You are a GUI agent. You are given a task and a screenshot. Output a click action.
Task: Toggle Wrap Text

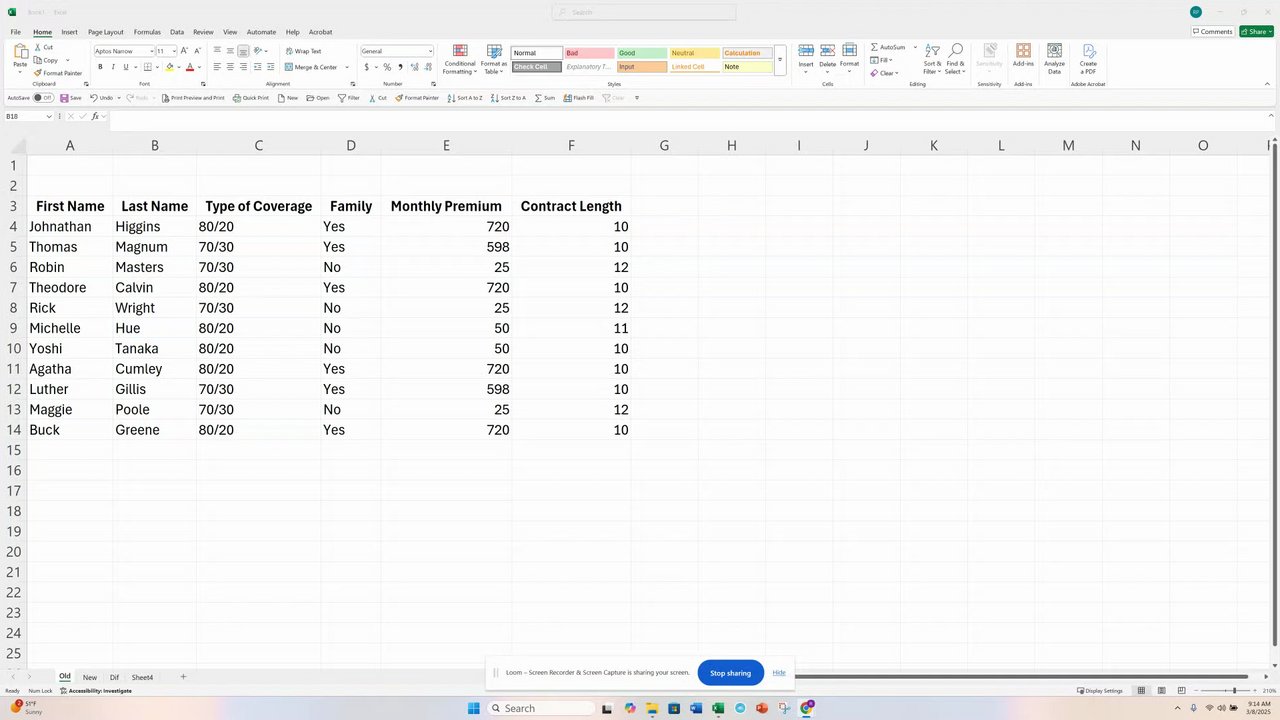(x=303, y=51)
